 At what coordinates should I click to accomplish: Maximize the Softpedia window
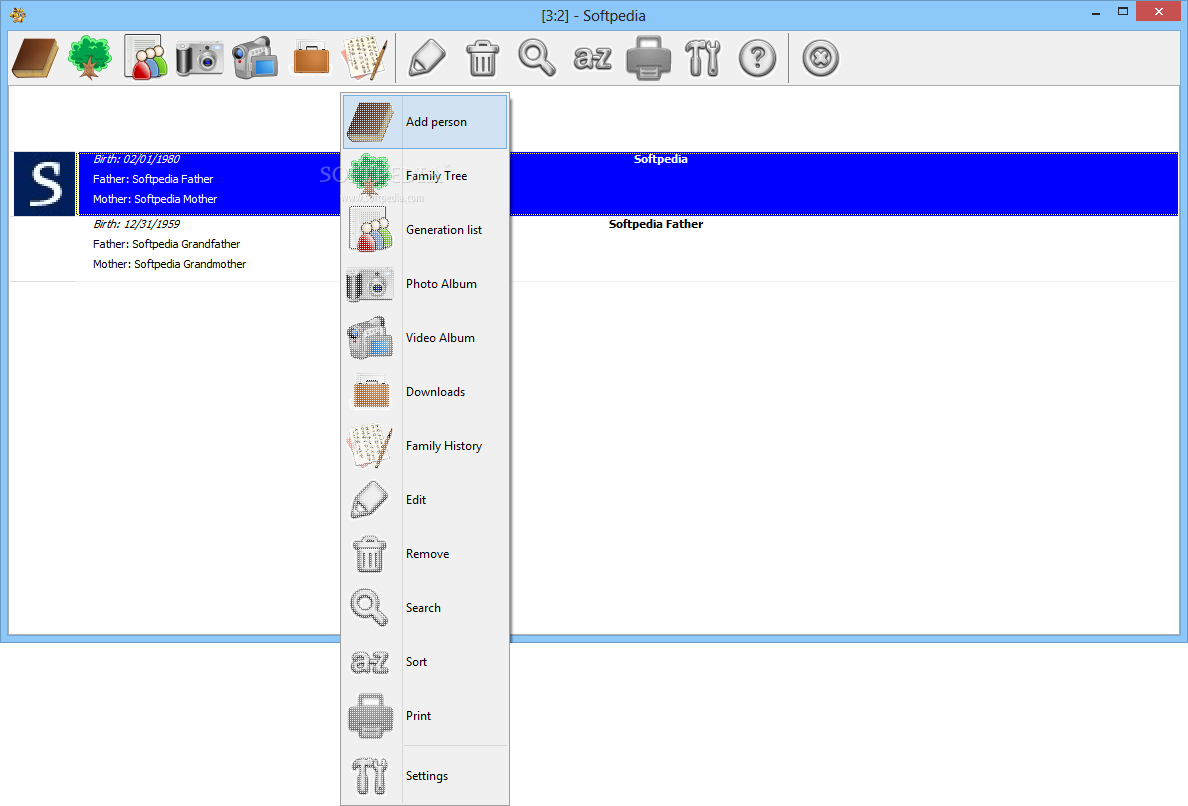[1123, 11]
